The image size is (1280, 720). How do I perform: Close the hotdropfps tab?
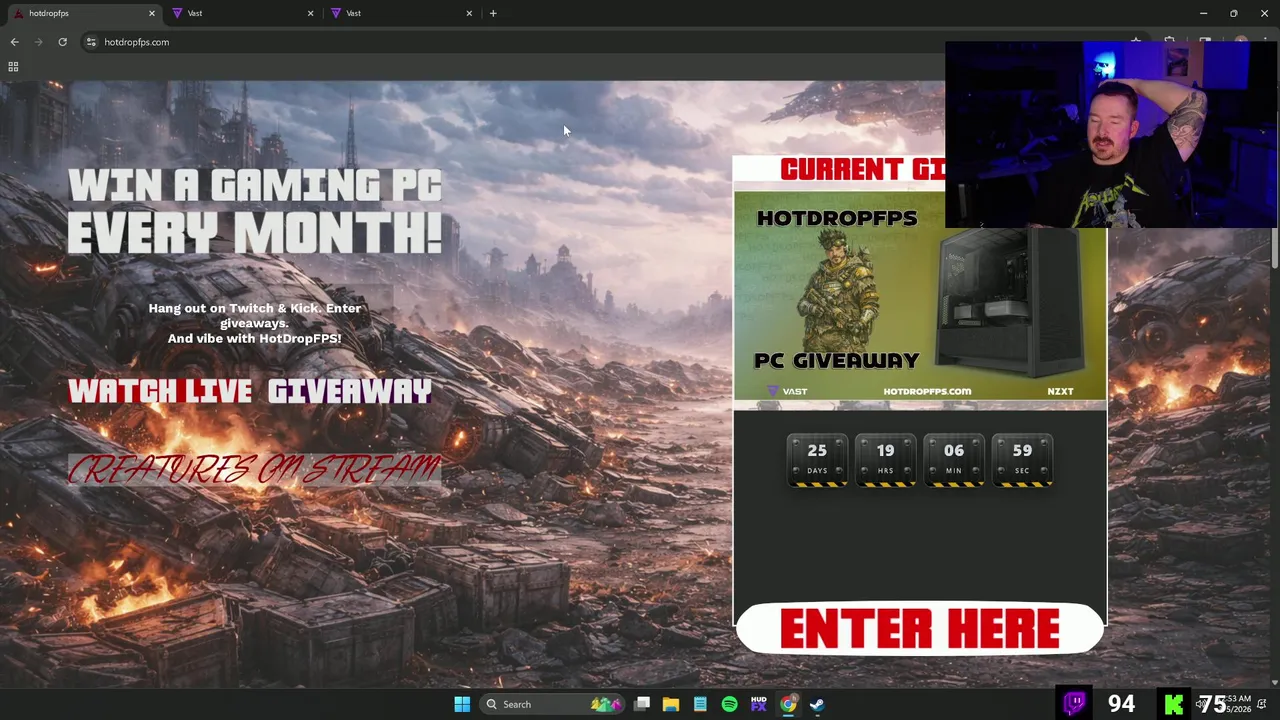[152, 13]
